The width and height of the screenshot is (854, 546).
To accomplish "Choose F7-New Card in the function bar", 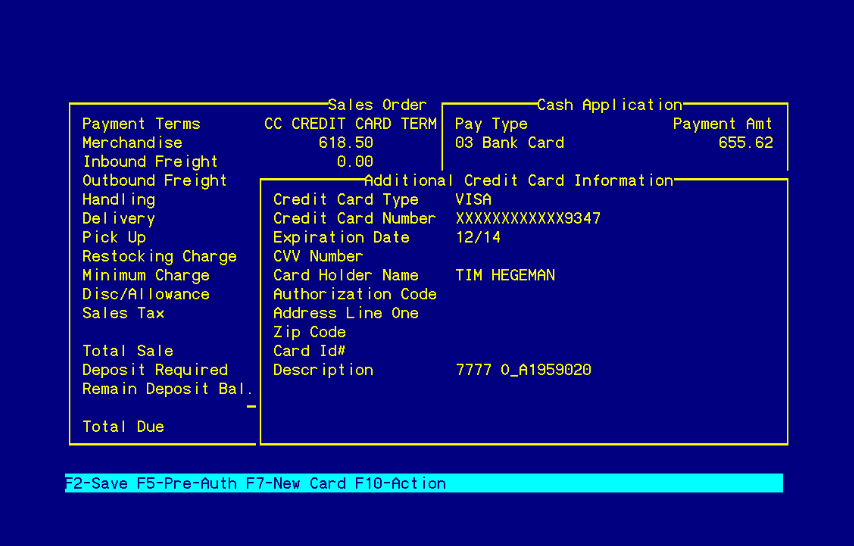I will (x=296, y=483).
